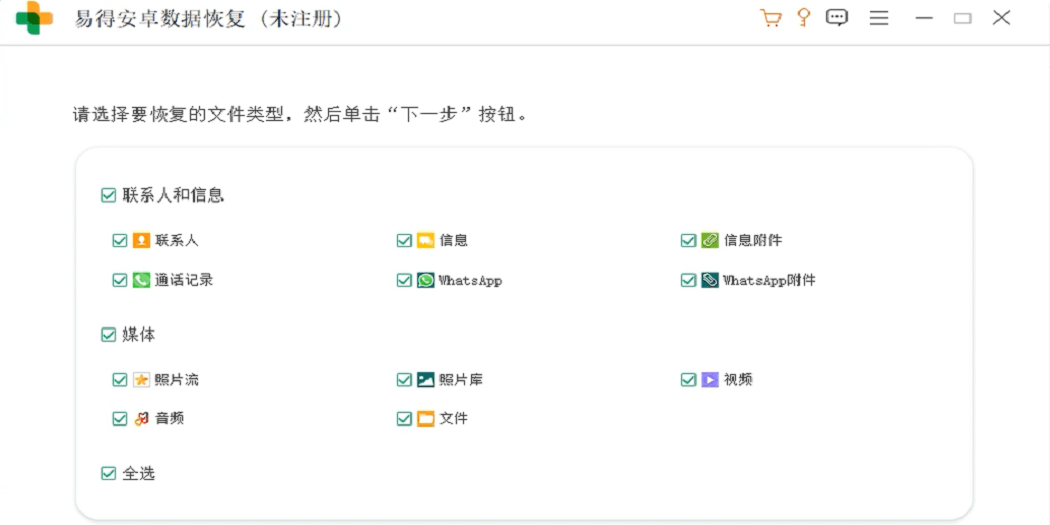Viewport: 1050px width, 525px height.
Task: Open the feedback chat bubble icon
Action: coord(836,17)
